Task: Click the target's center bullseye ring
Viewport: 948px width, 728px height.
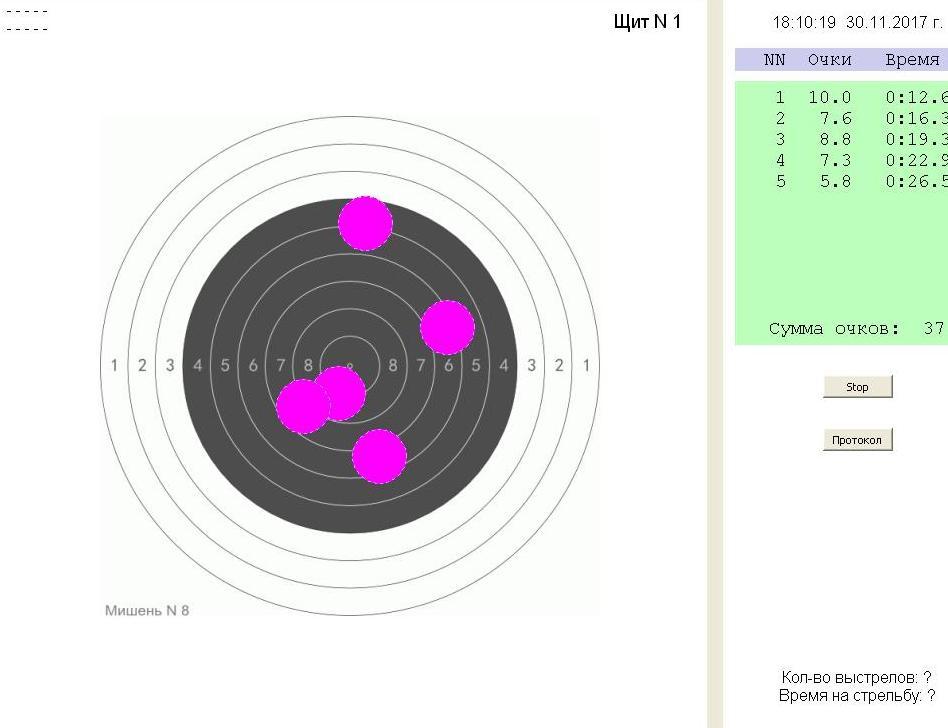Action: pyautogui.click(x=350, y=366)
